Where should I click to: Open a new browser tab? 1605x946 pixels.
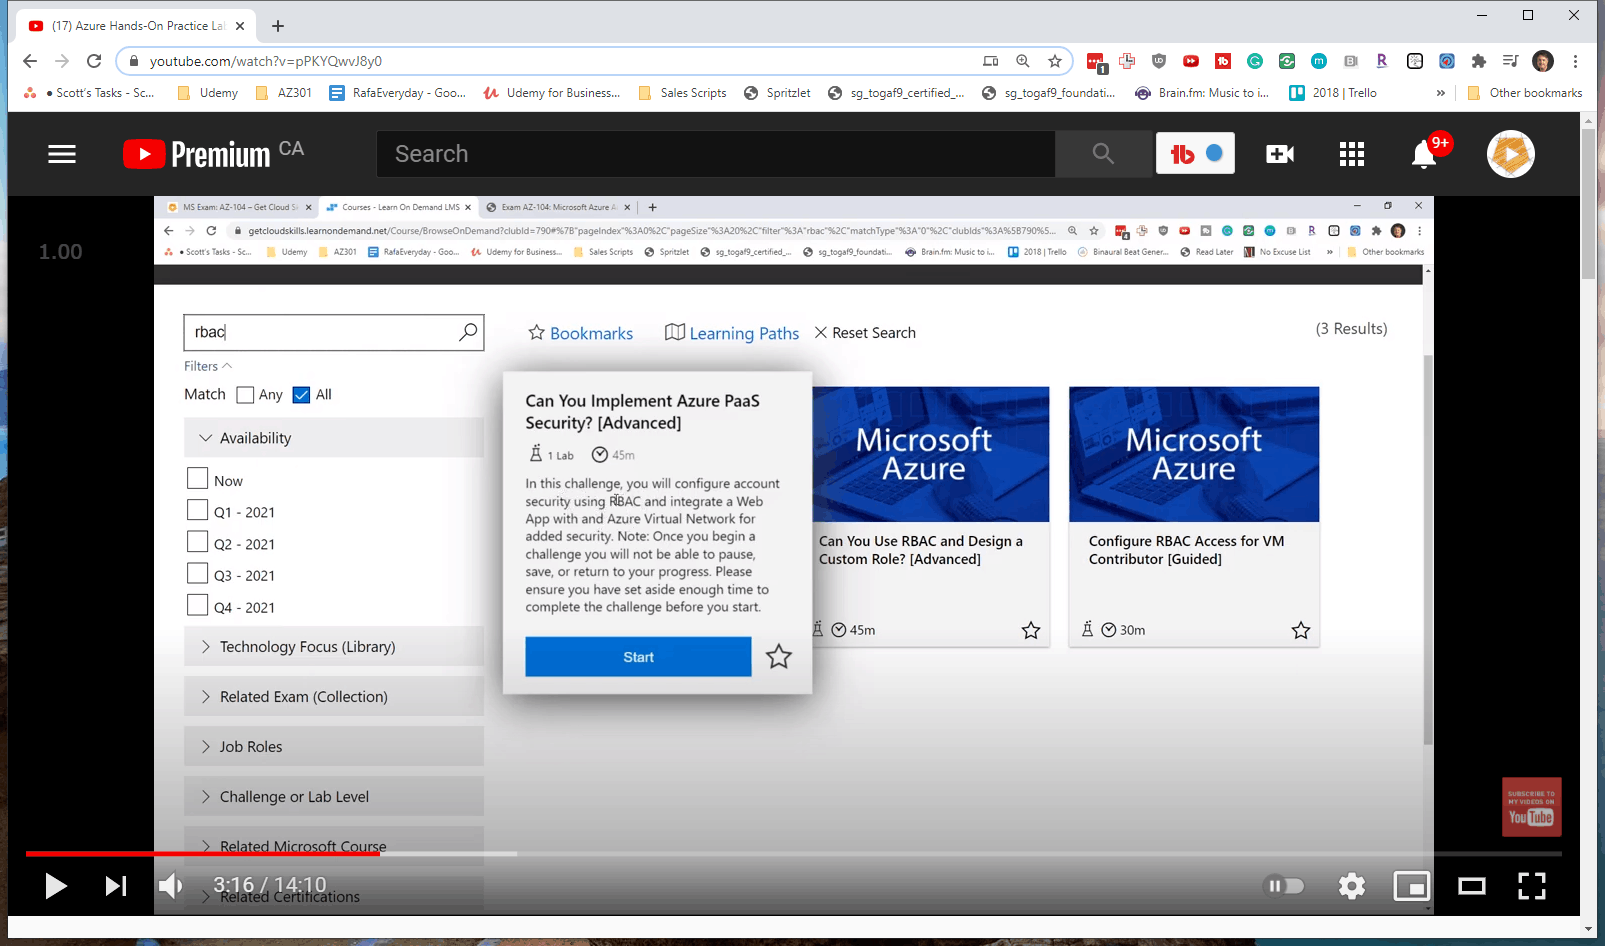(278, 26)
